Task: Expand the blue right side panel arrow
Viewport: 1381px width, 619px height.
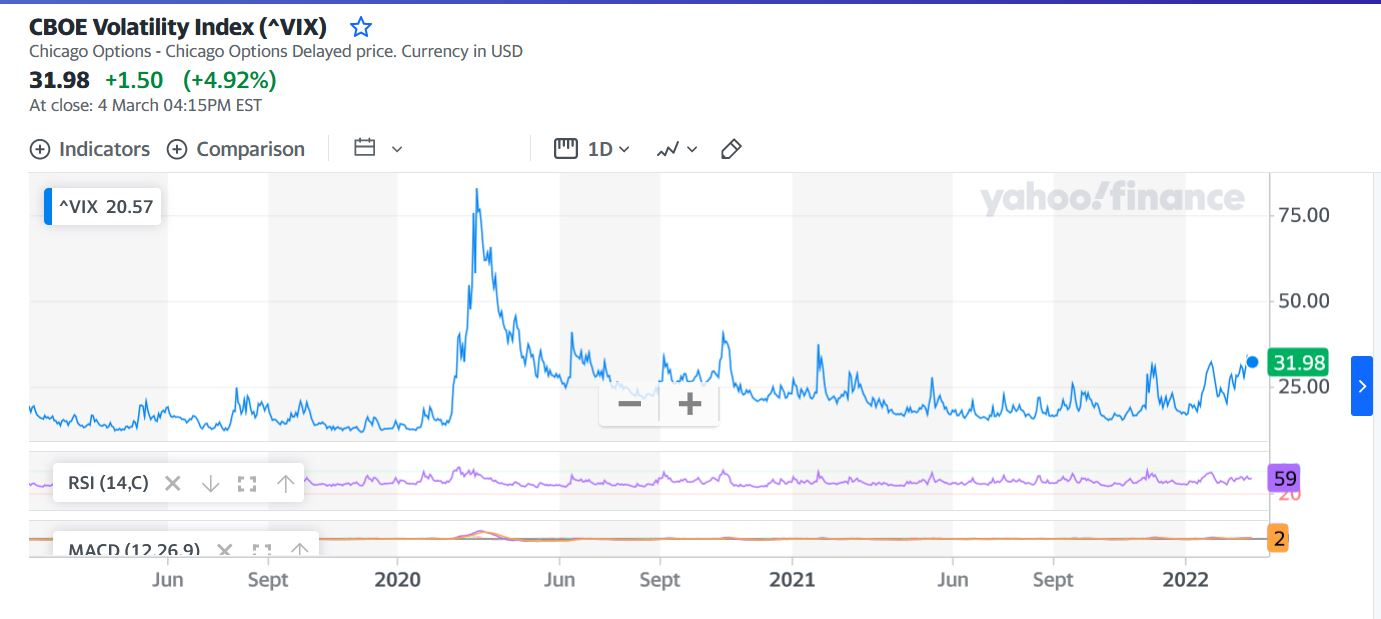Action: coord(1362,386)
